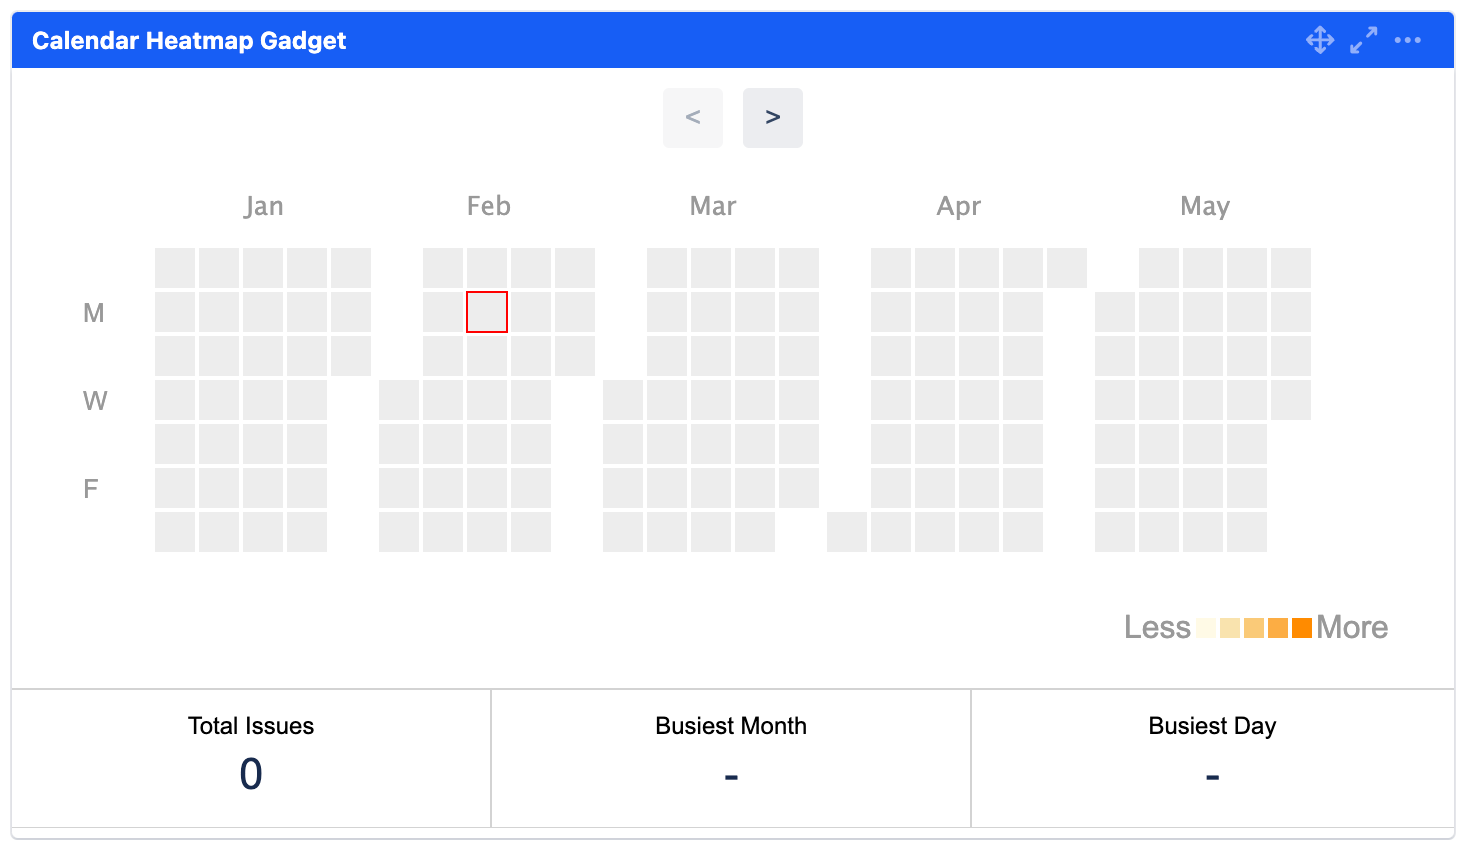Viewport: 1466px width, 850px height.
Task: Click the Feb month label
Action: pos(488,206)
